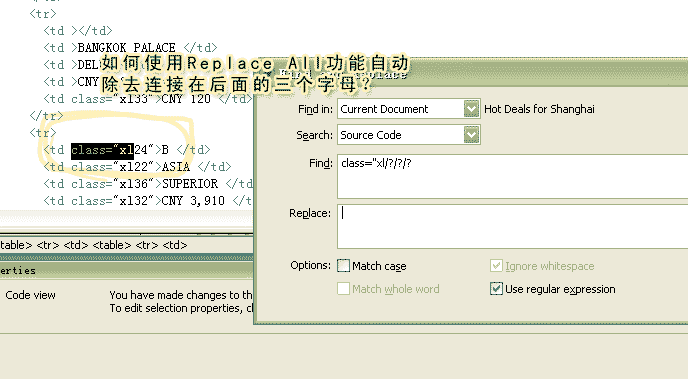Open the Find in dropdown arrow
Screen dimensions: 688x379
point(471,109)
